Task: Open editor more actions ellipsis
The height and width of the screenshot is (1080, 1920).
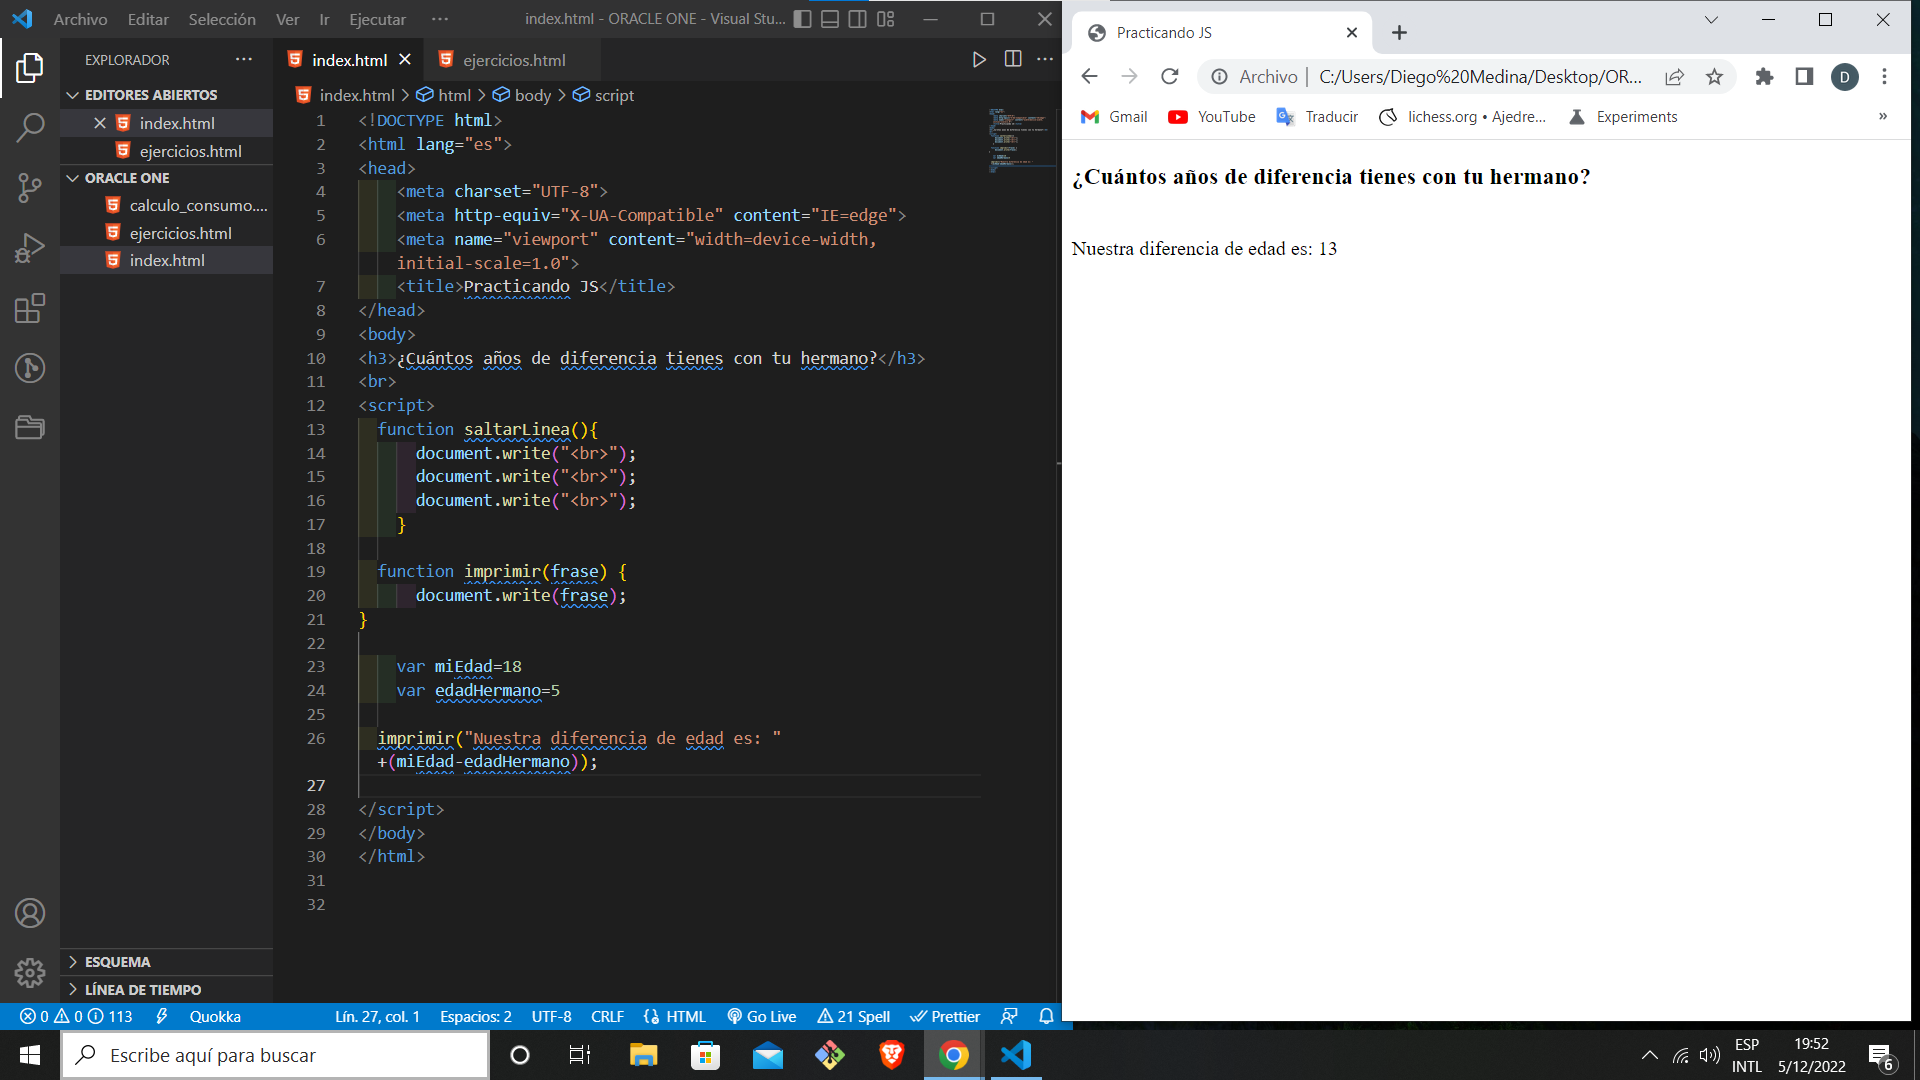Action: [1045, 60]
